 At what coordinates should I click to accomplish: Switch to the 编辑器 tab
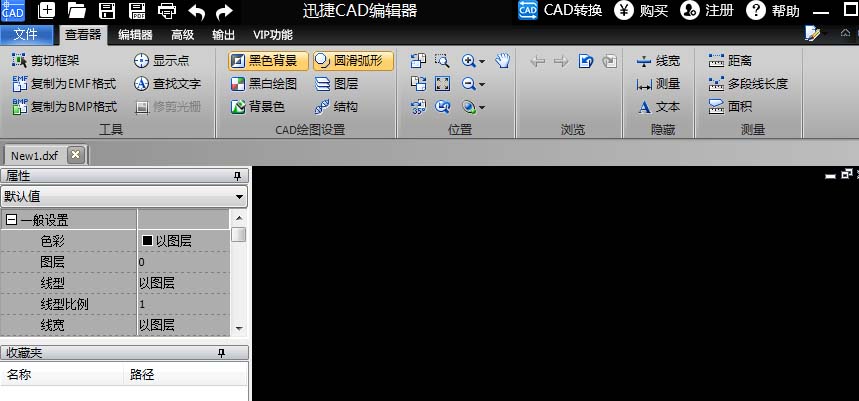coord(135,35)
